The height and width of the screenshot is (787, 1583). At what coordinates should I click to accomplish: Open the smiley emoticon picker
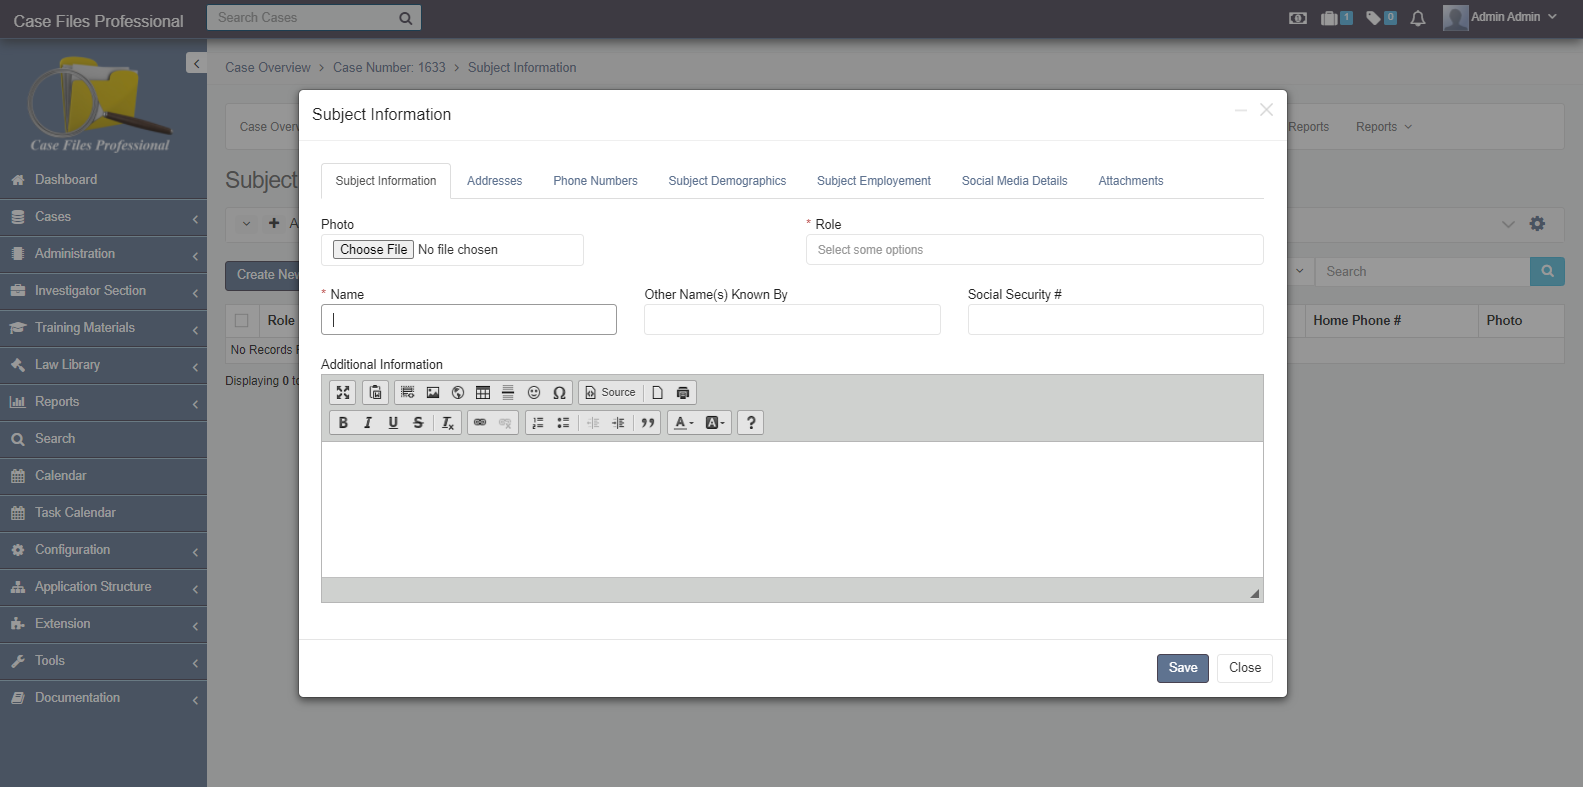pos(534,393)
